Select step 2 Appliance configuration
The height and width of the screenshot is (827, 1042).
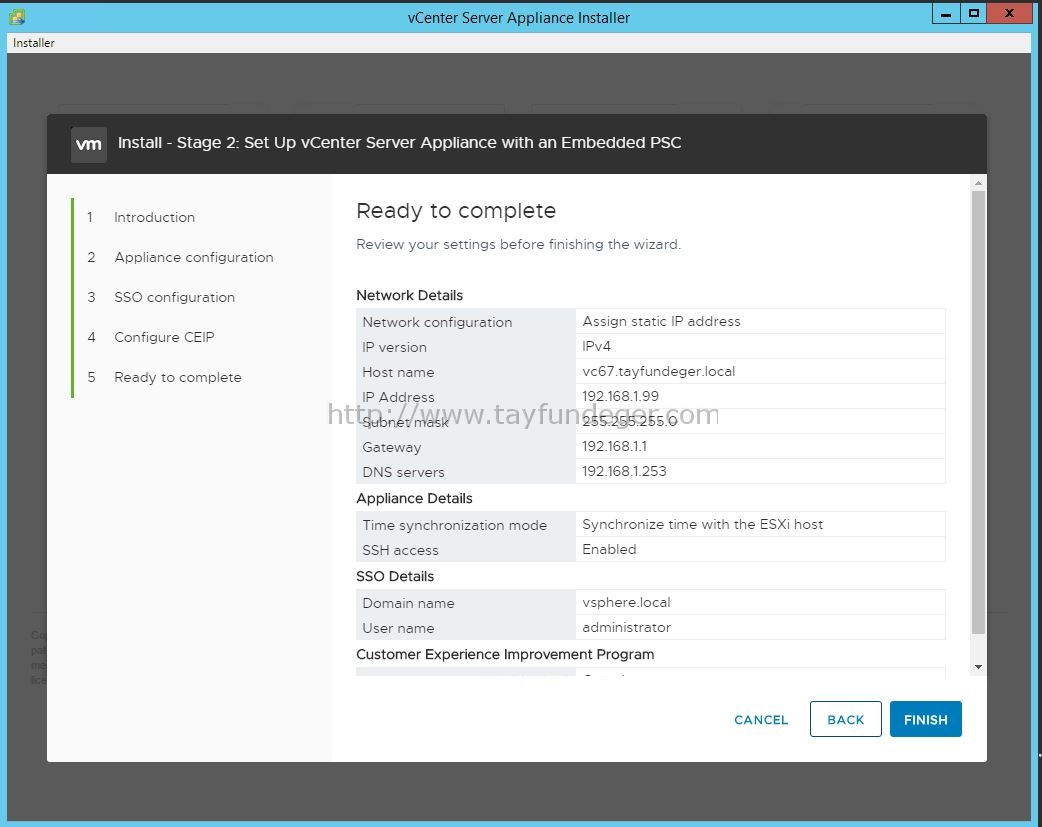pyautogui.click(x=193, y=257)
